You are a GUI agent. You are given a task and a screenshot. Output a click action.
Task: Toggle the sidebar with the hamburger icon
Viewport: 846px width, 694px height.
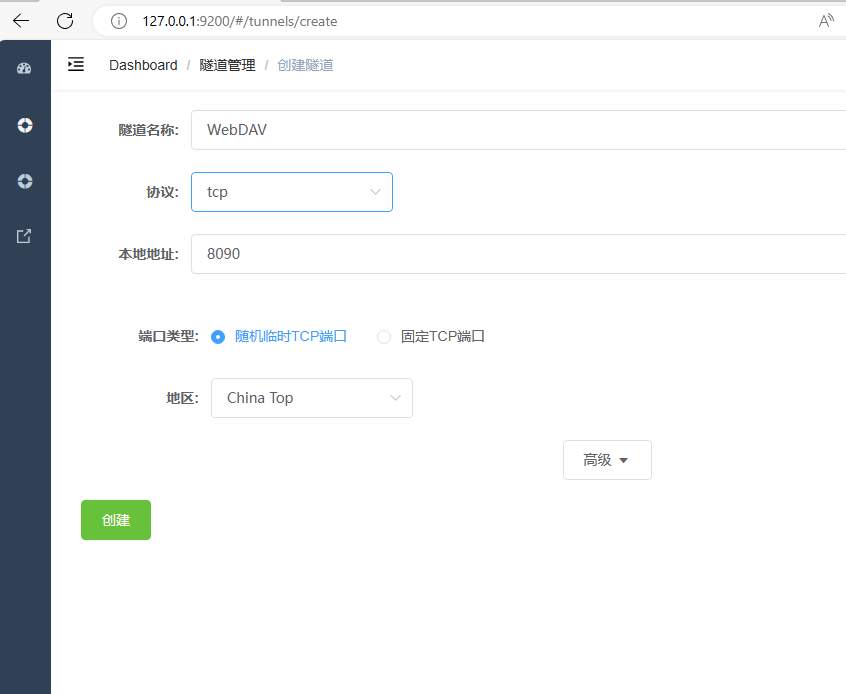[76, 65]
